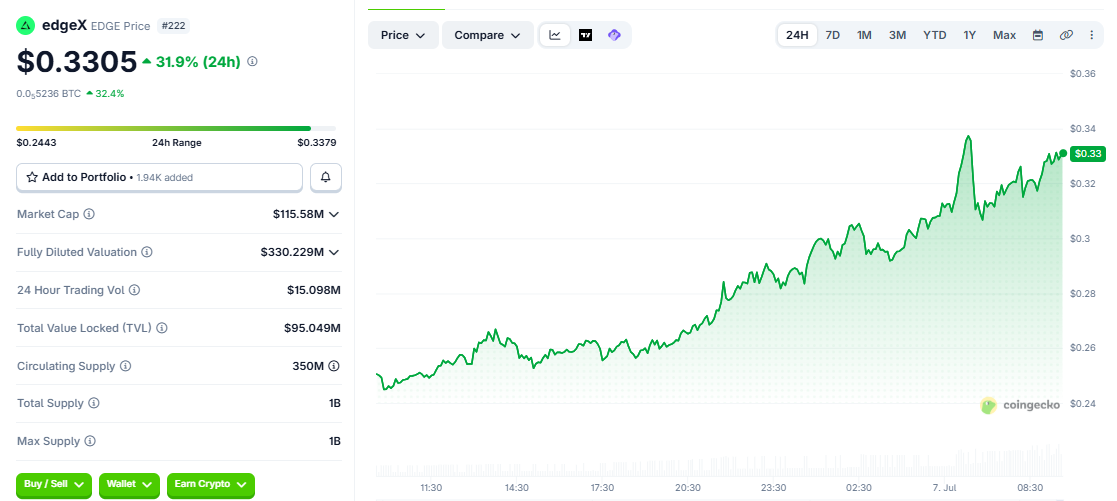Select 1M chart range
Screen dimensions: 1117x501
(x=864, y=35)
